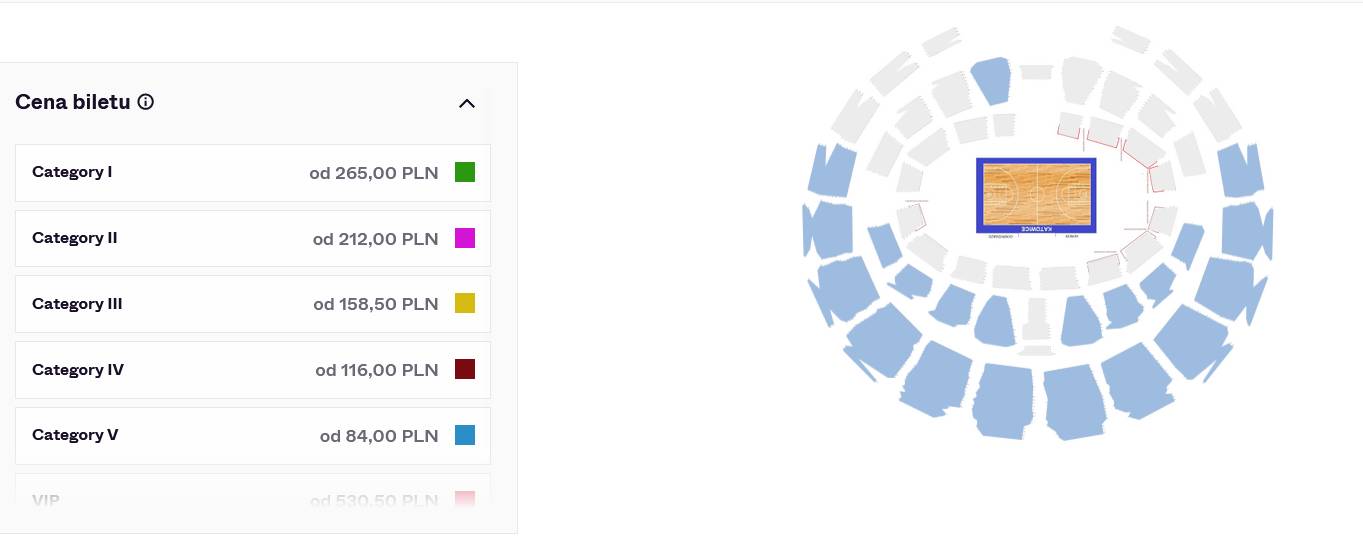The image size is (1363, 538).
Task: Click the green Category I color swatch
Action: [465, 172]
